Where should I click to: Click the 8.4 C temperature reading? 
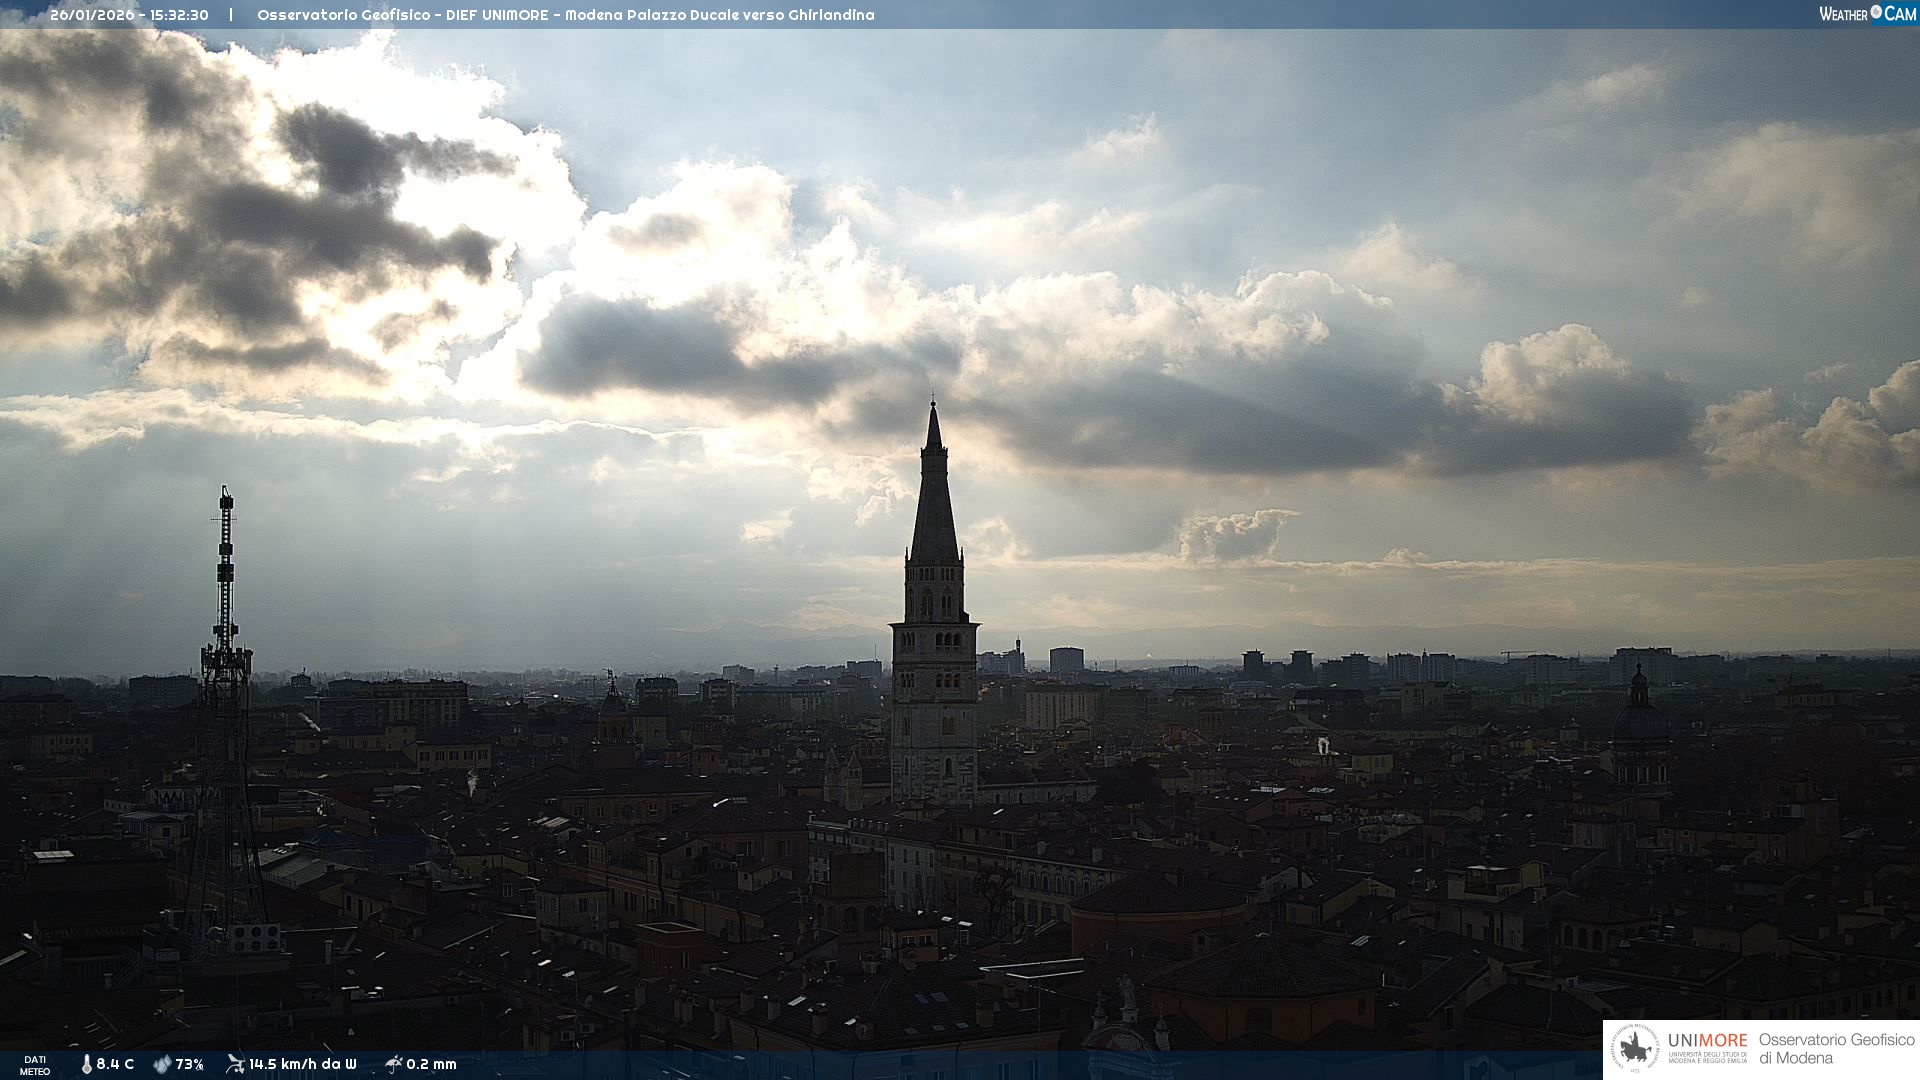pos(115,1064)
